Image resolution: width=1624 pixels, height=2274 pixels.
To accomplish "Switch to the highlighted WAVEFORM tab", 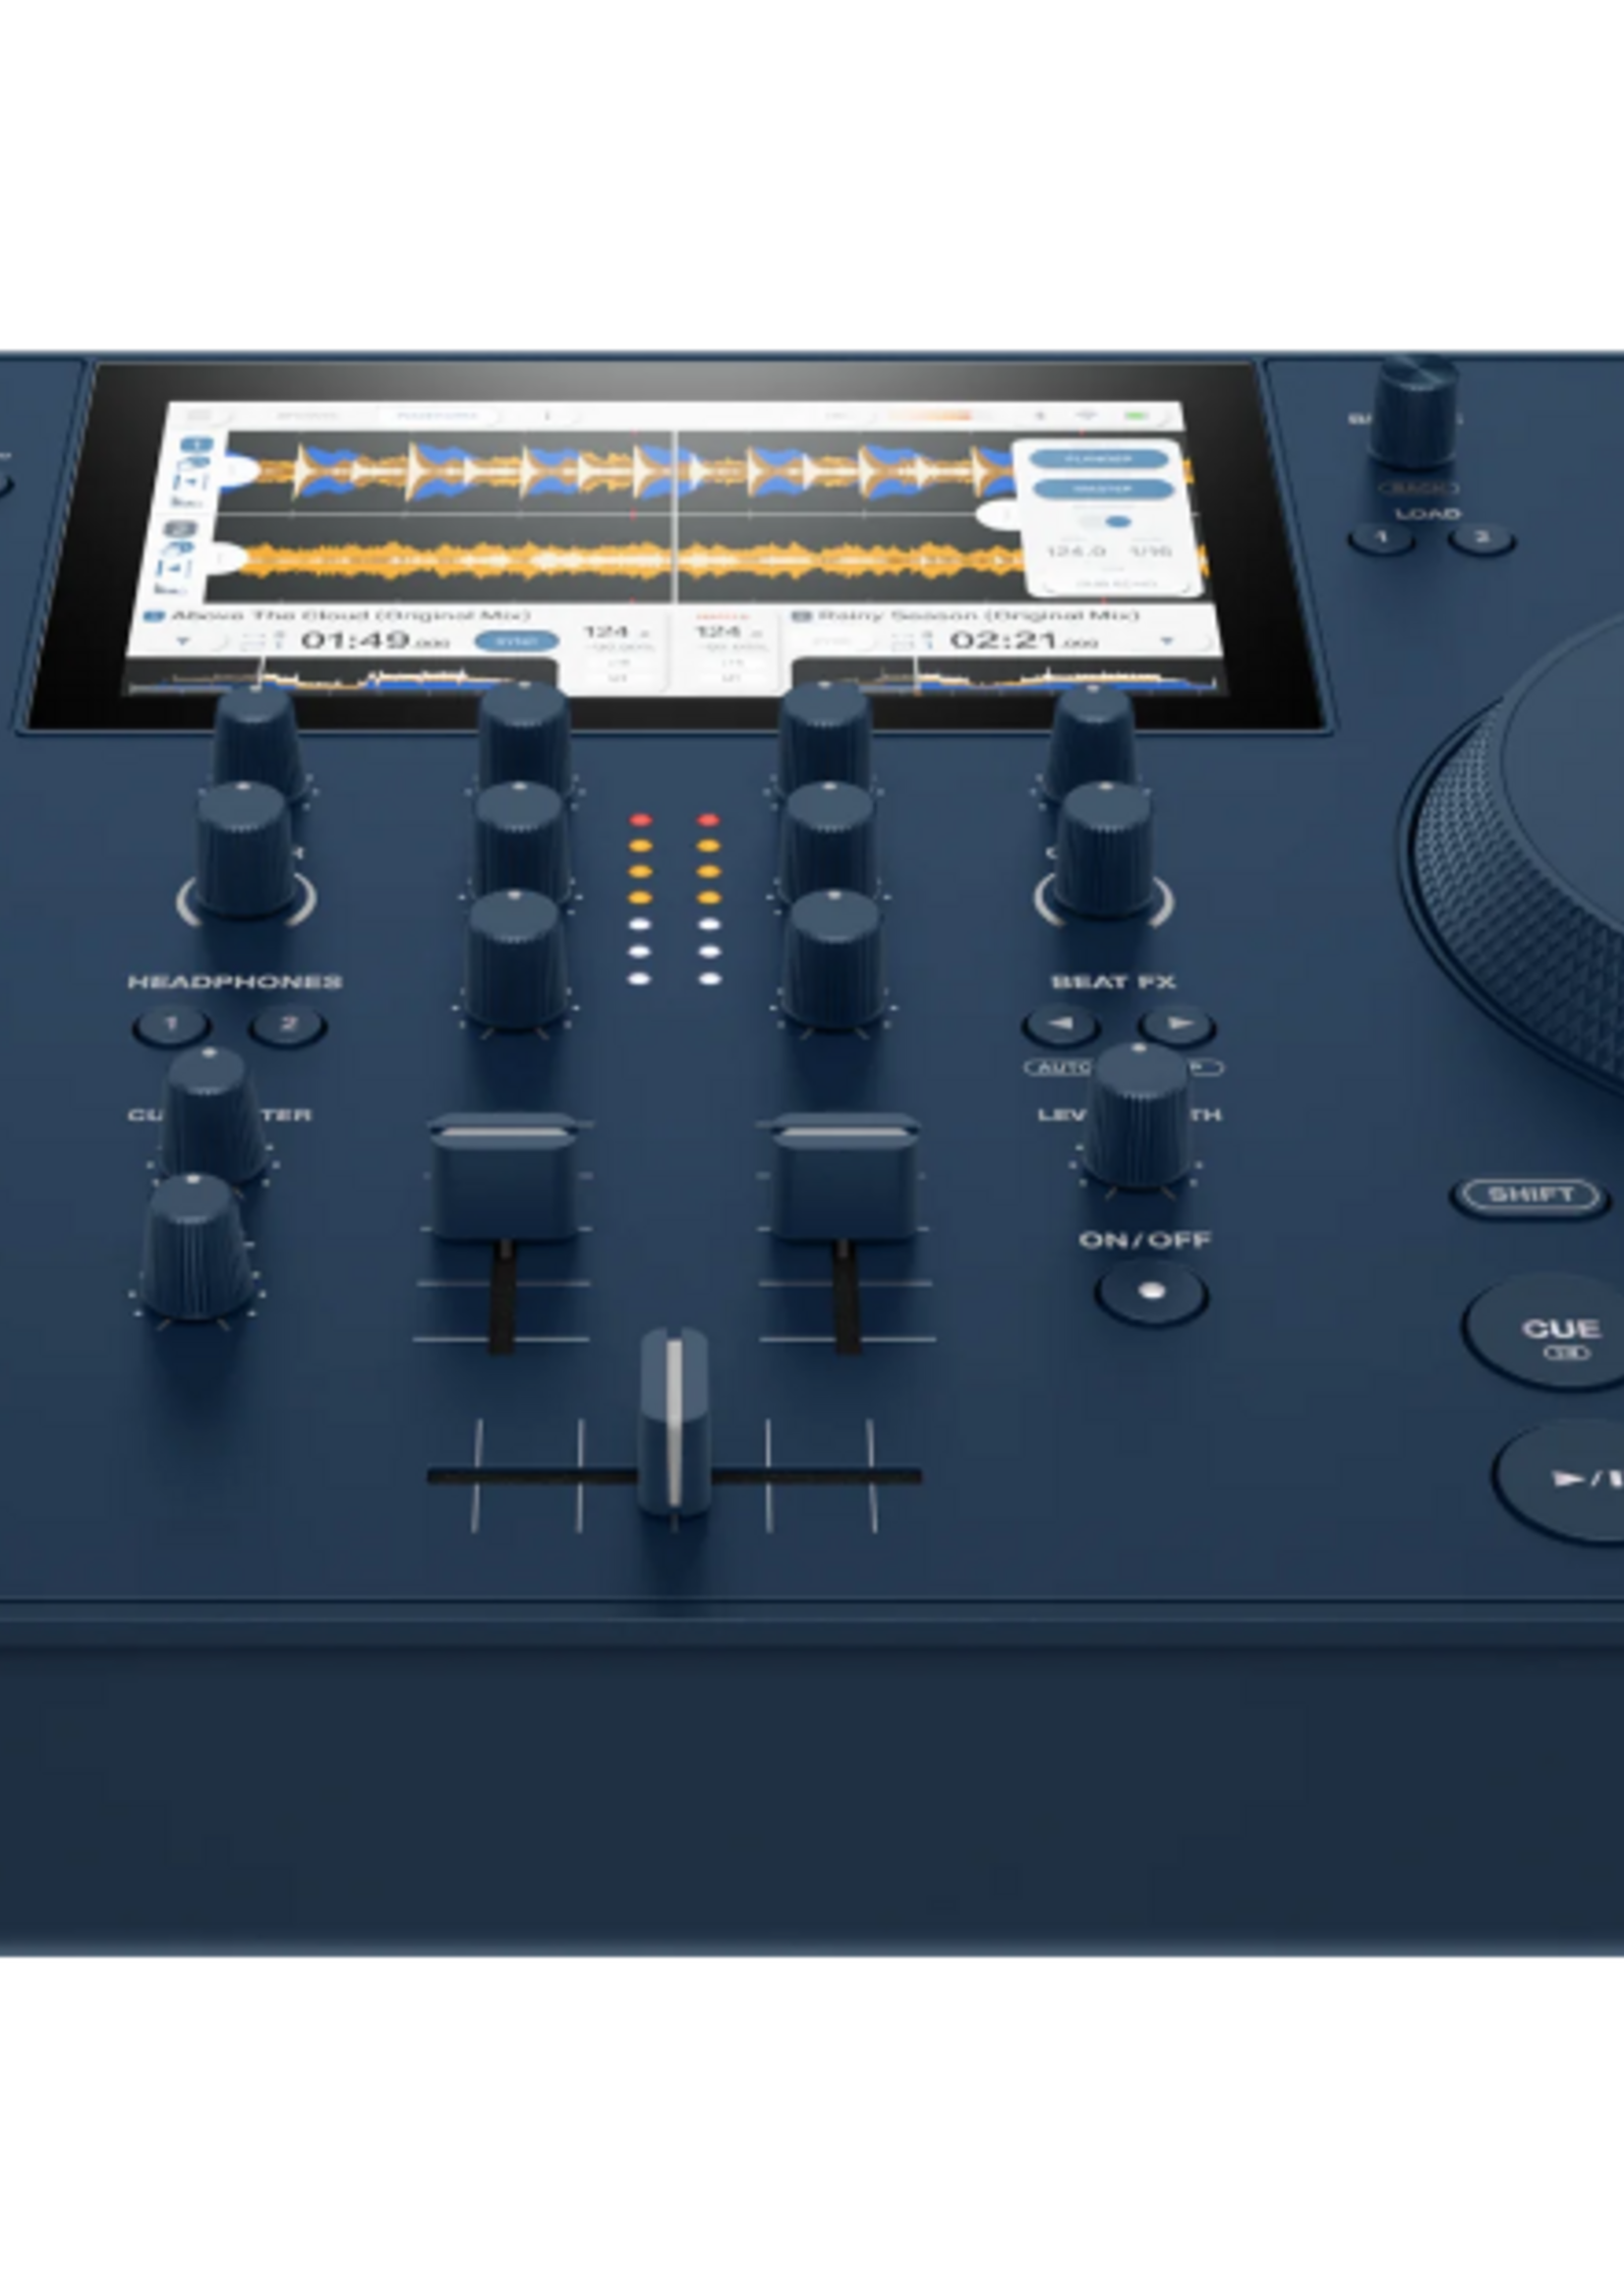I will click(437, 415).
